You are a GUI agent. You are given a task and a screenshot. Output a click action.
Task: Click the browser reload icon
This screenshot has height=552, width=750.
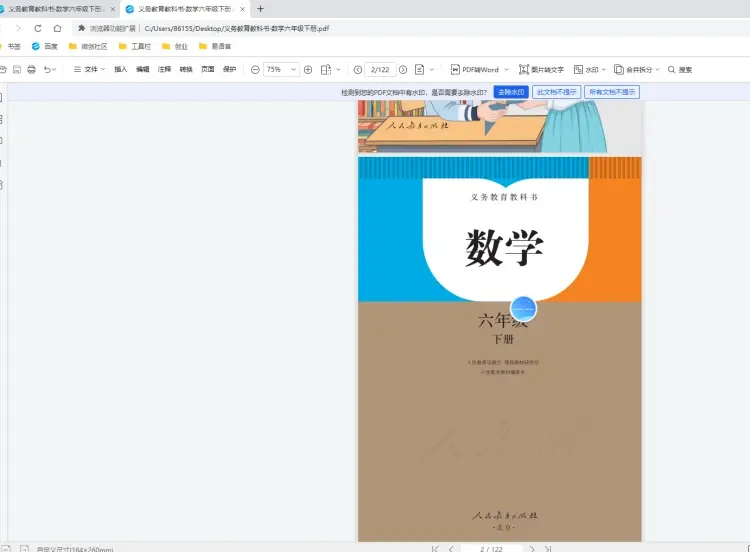38,28
